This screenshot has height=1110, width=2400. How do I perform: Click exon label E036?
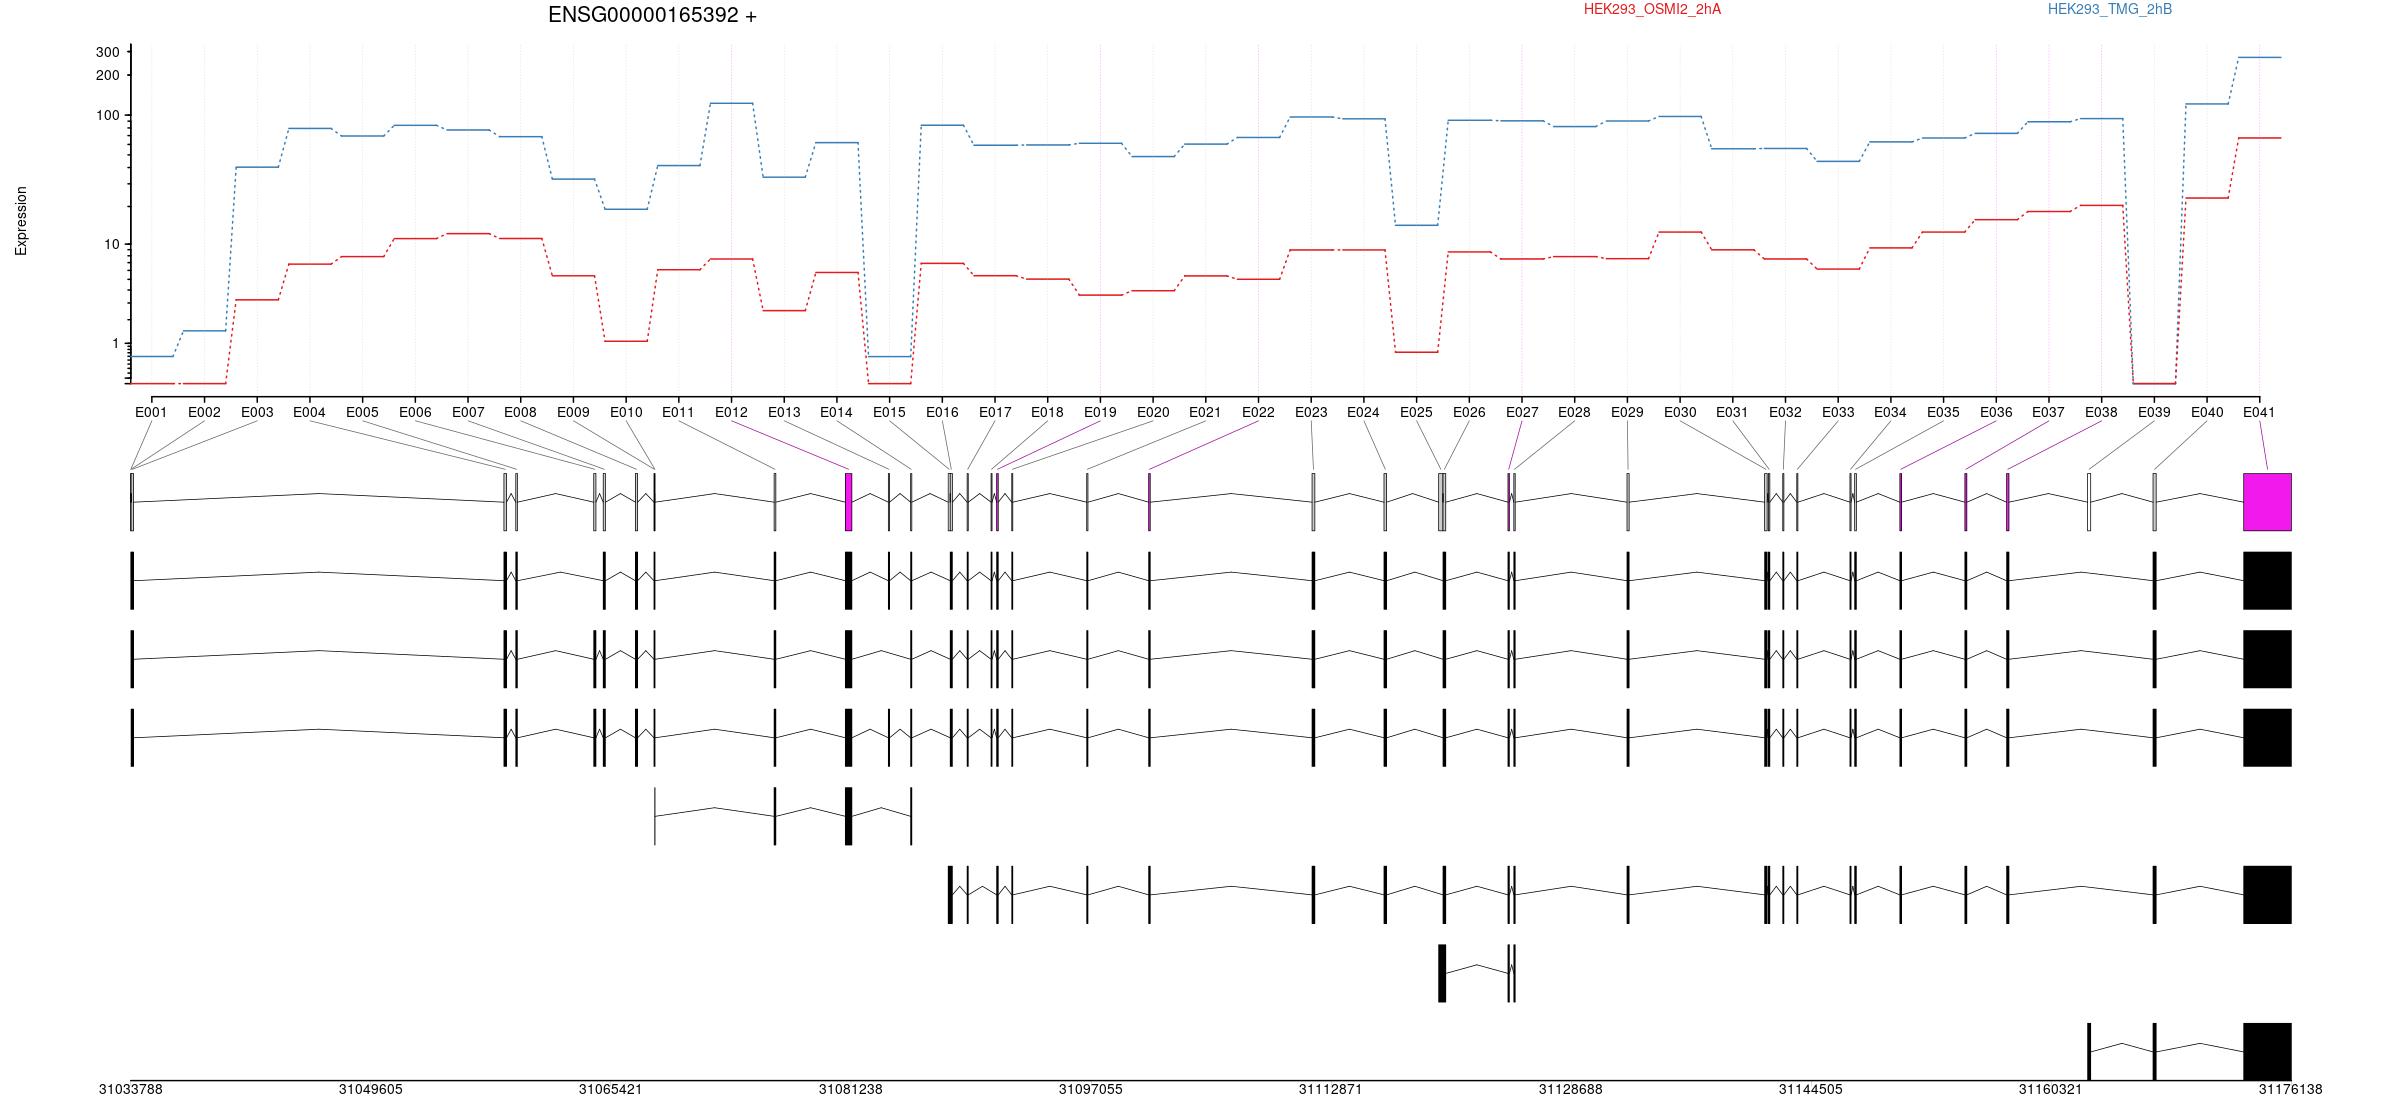click(1996, 412)
